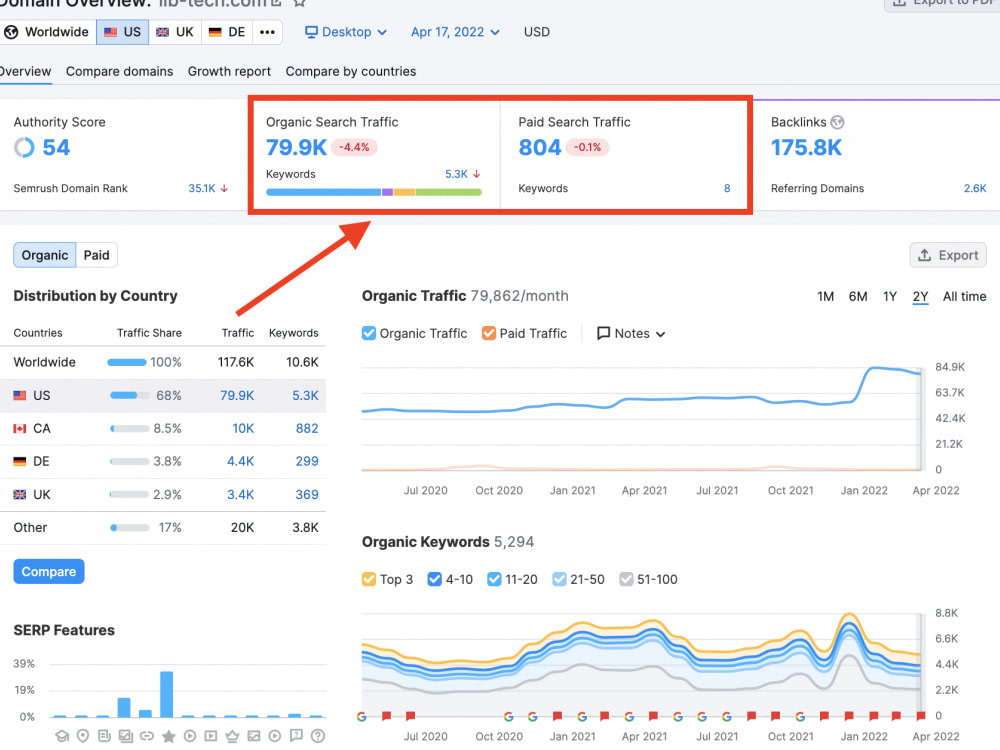
Task: Click the news article SERP feature icon
Action: [105, 736]
